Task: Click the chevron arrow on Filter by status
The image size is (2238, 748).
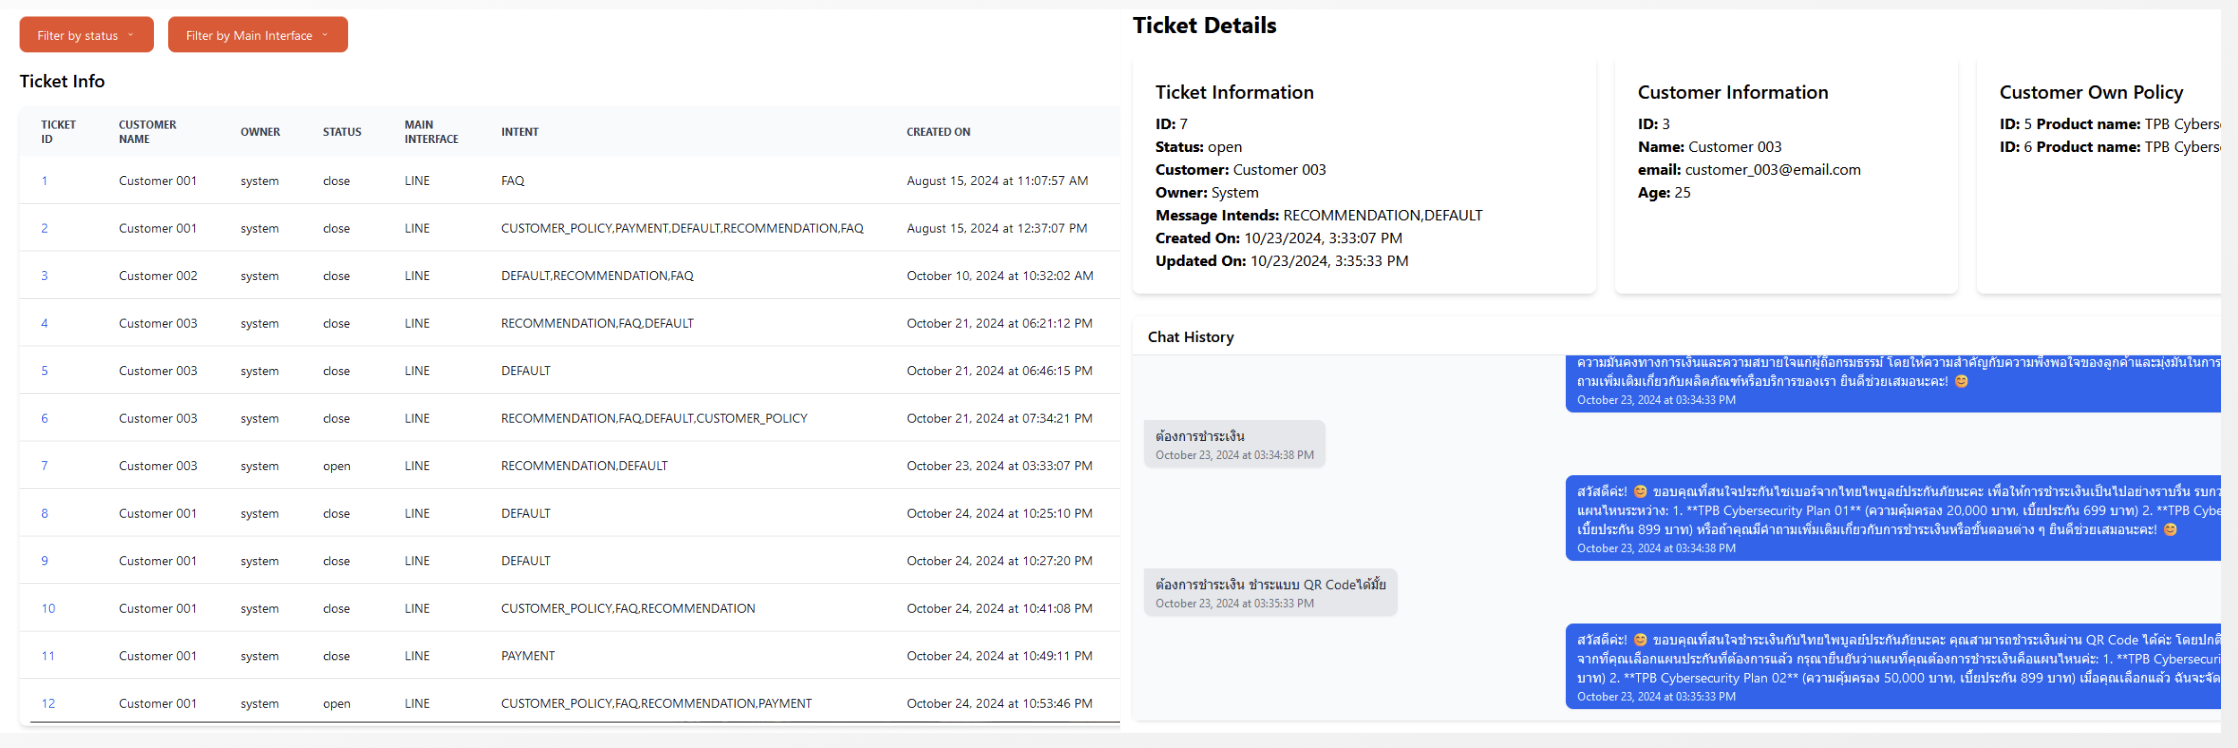Action: 130,35
